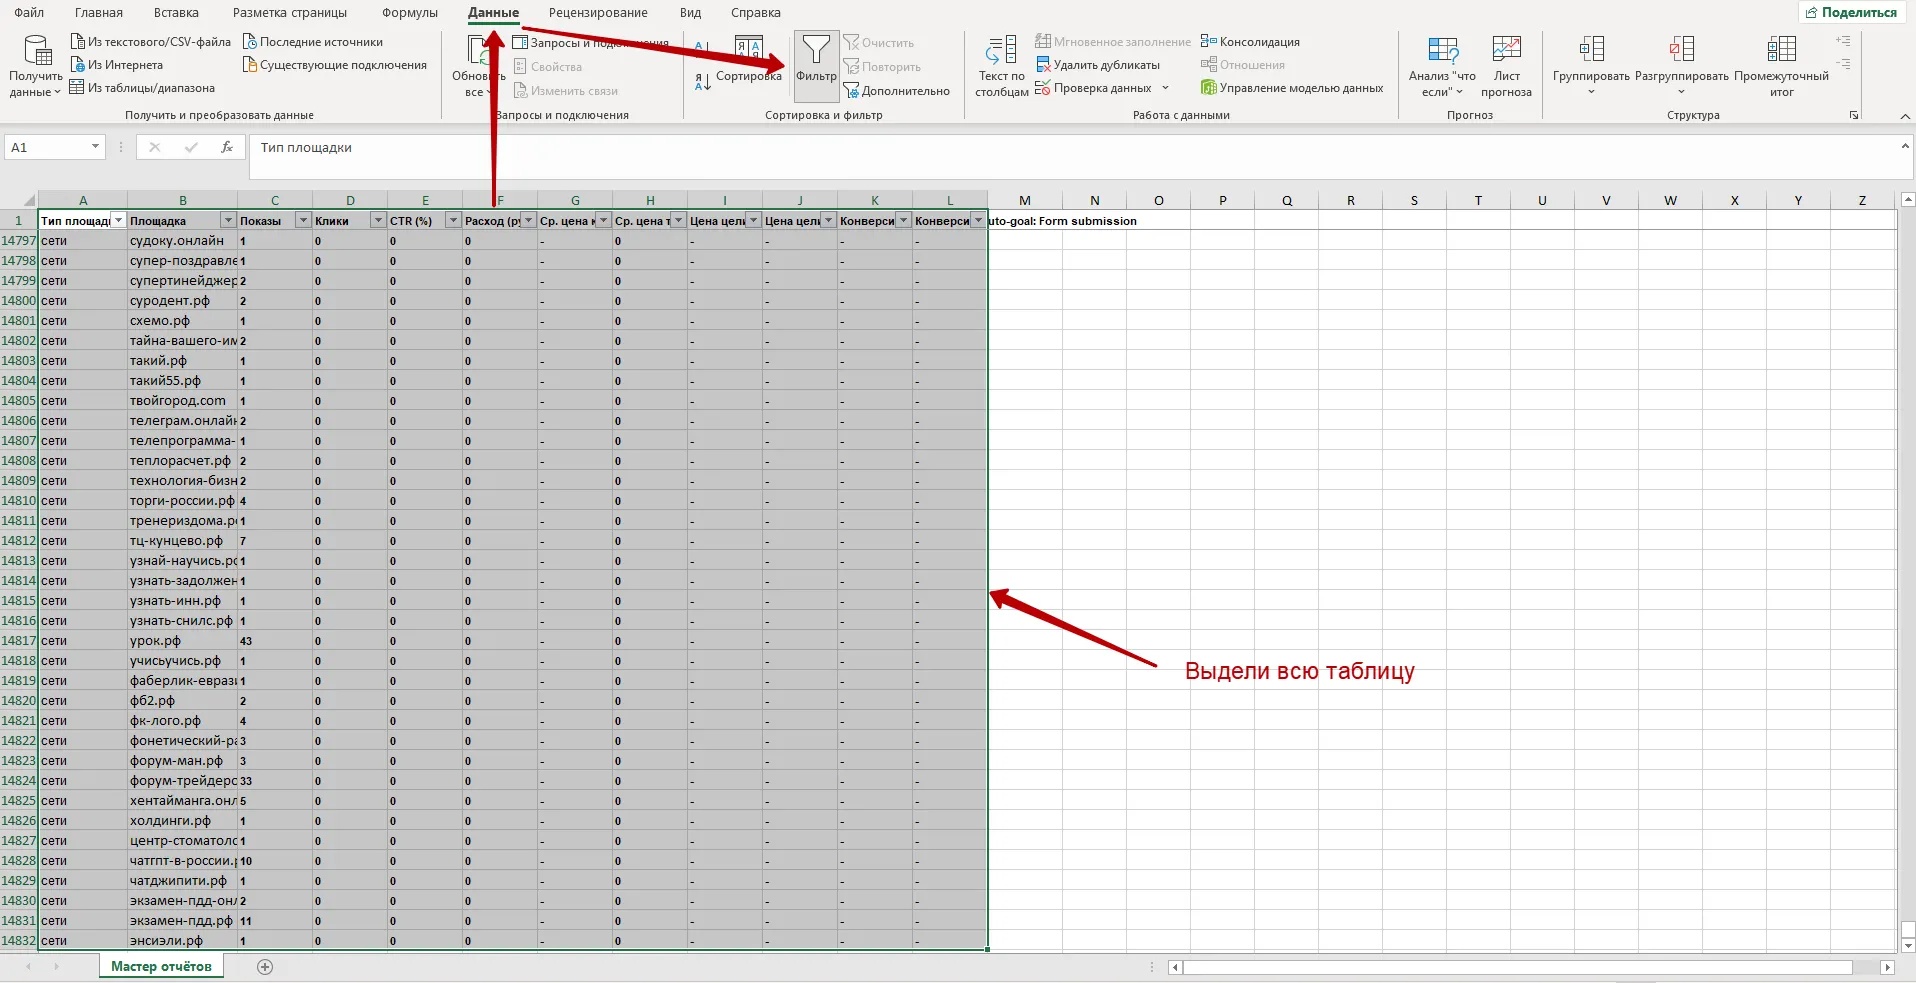Expand the Name Box dropdown arrow

[x=95, y=148]
